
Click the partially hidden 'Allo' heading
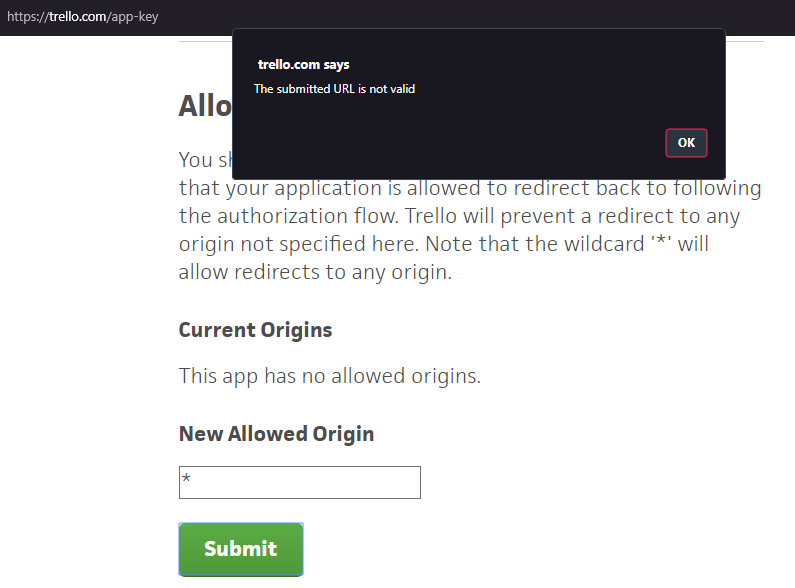click(205, 106)
